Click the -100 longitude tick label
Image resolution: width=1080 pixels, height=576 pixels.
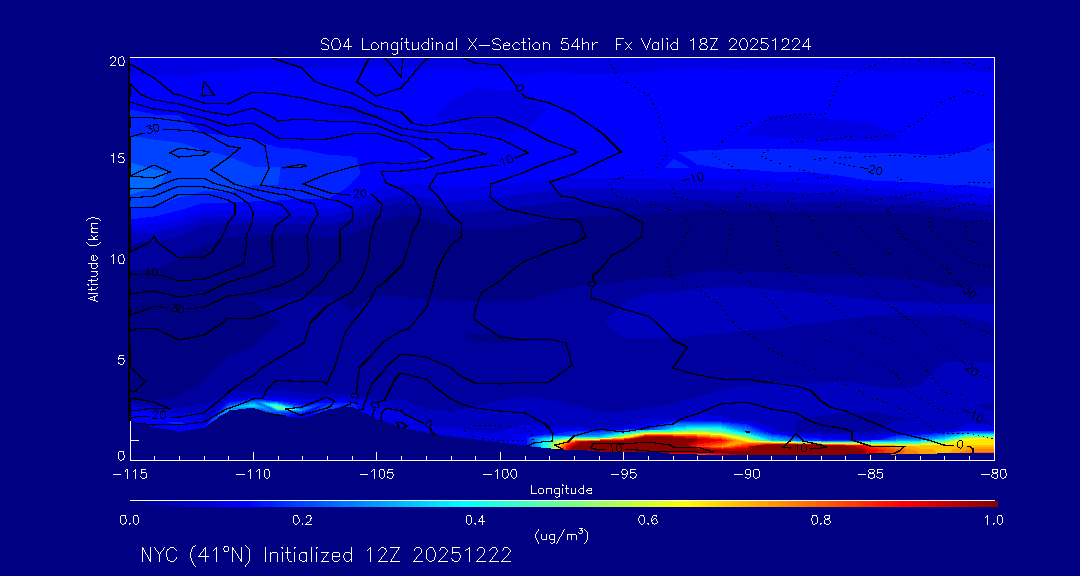(500, 475)
